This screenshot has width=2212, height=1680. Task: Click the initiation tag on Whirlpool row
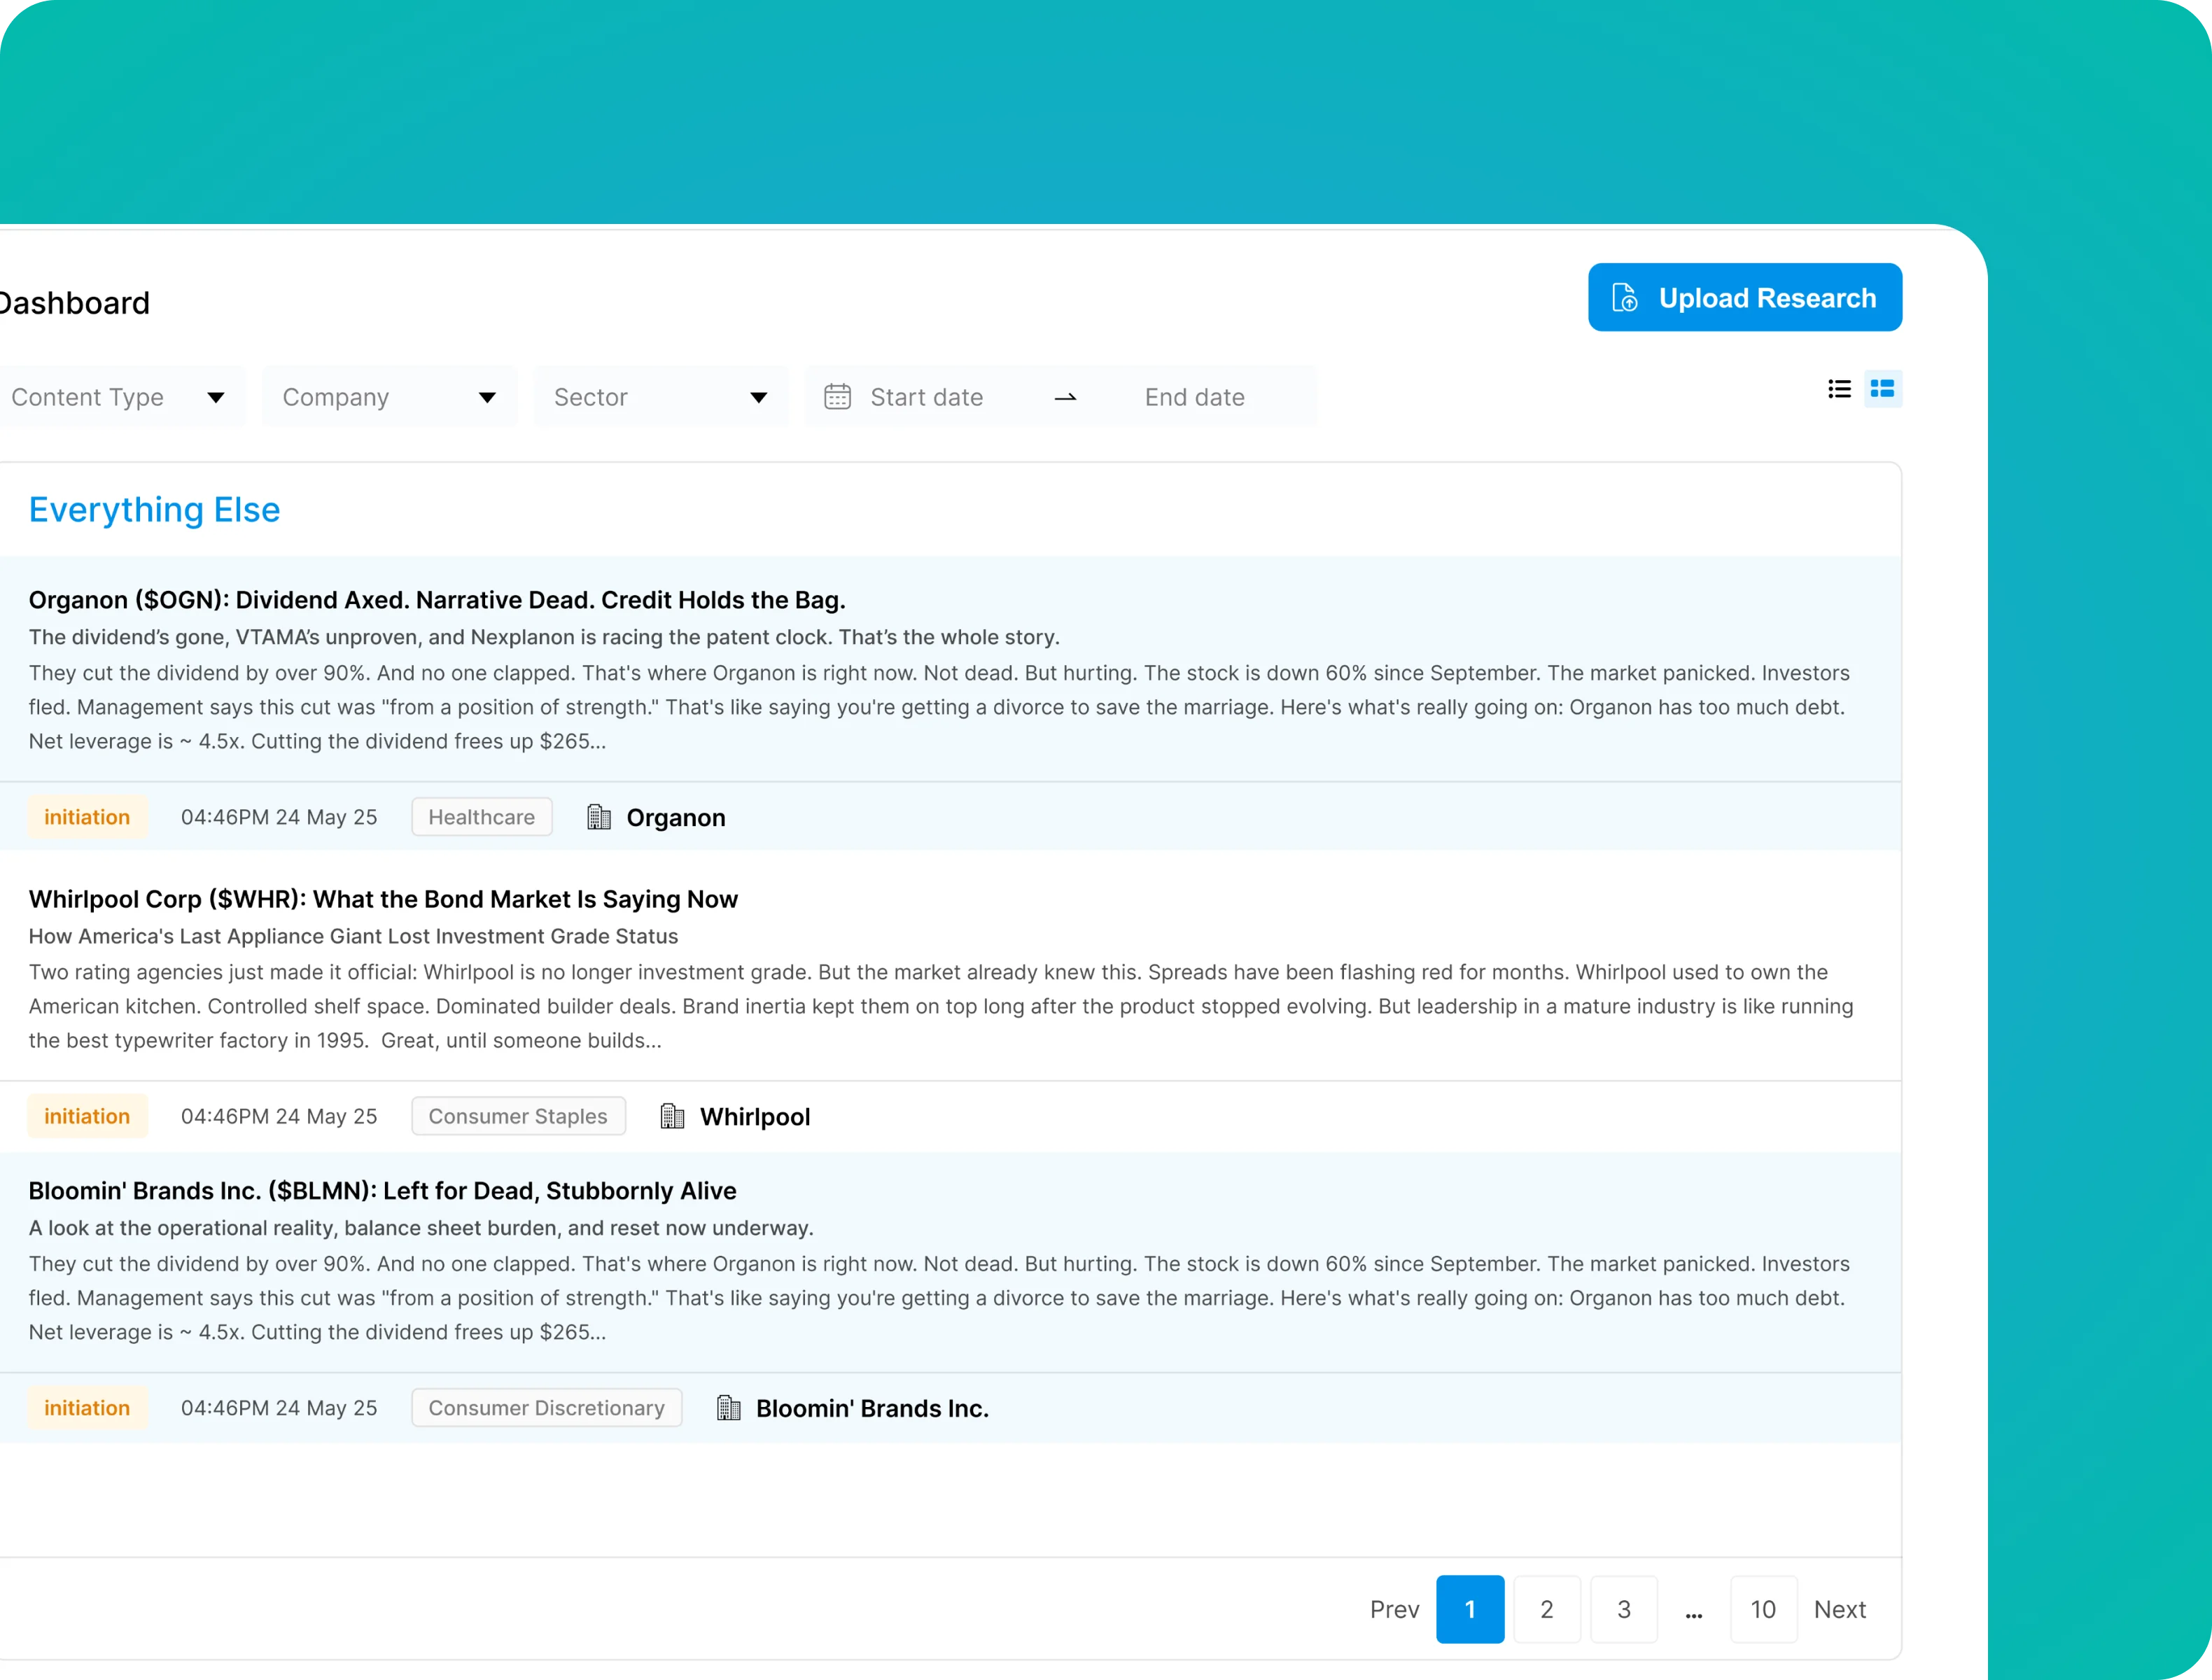point(87,1116)
